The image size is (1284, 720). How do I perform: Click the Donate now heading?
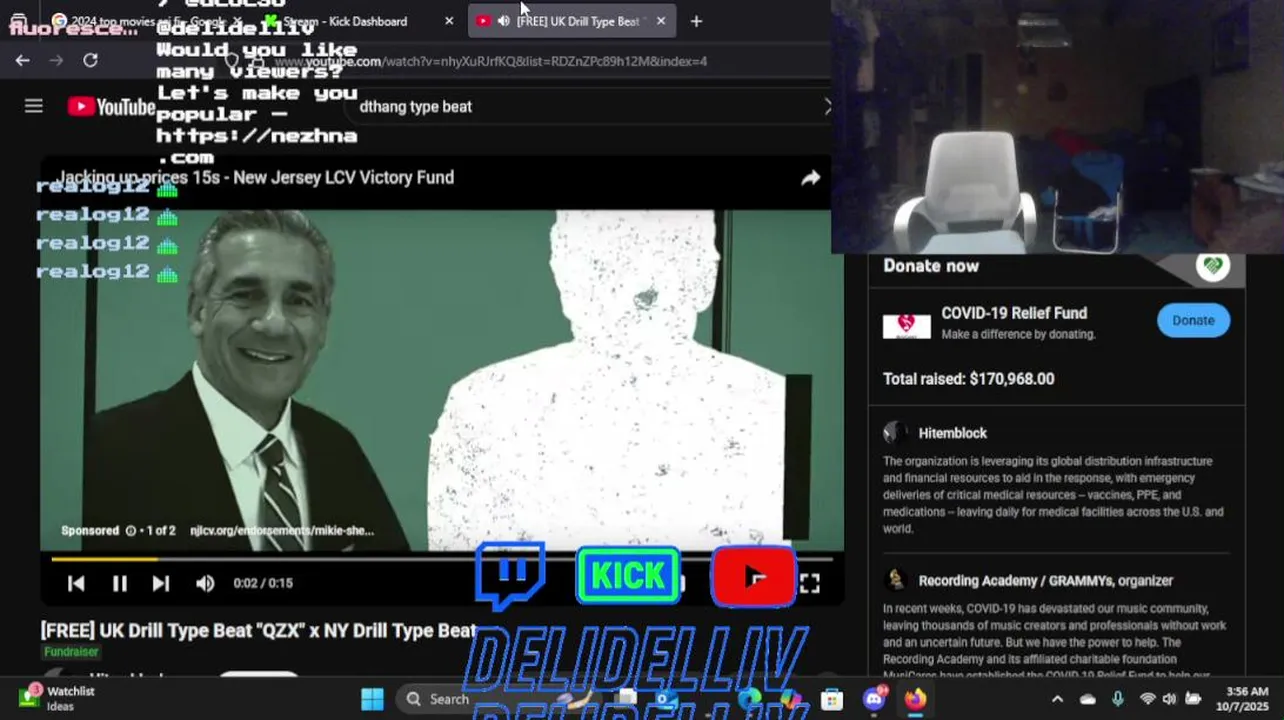(x=931, y=266)
